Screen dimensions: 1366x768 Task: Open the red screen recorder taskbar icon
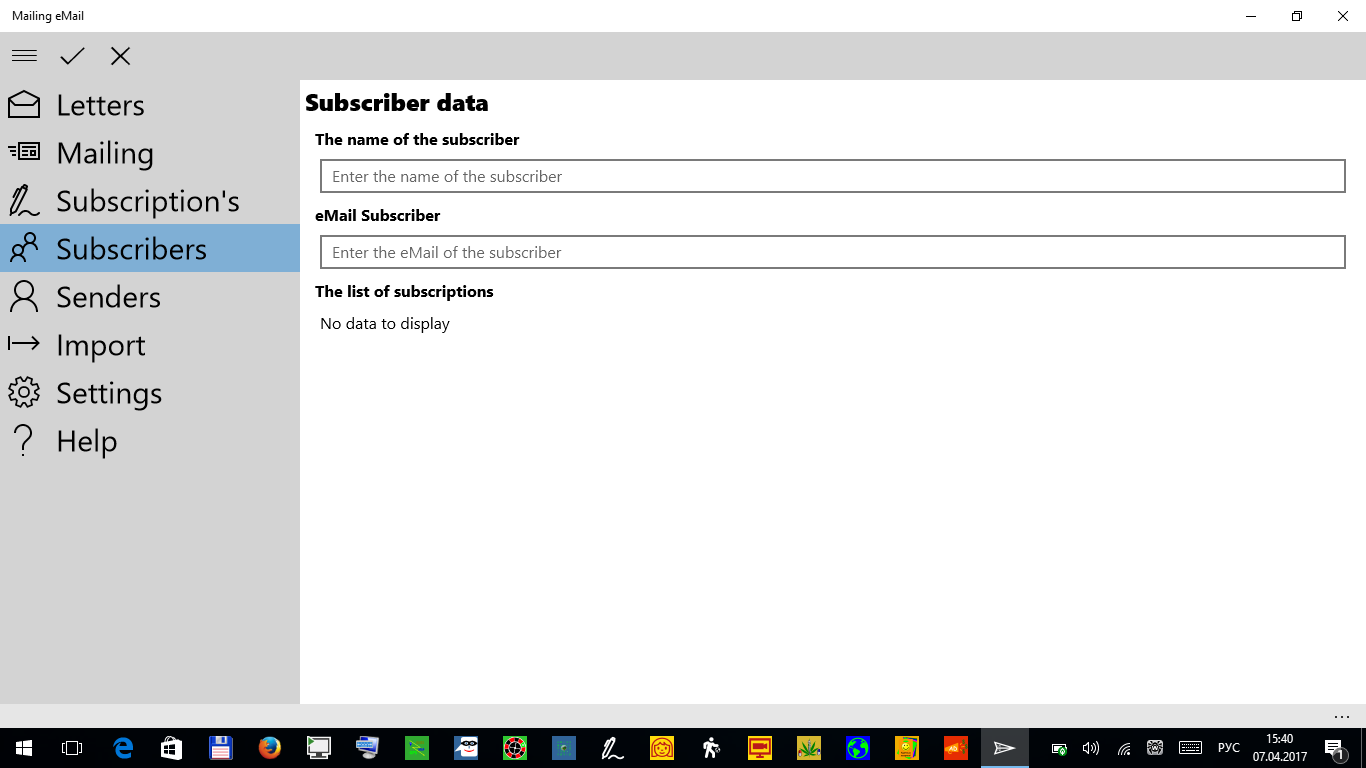(x=760, y=748)
